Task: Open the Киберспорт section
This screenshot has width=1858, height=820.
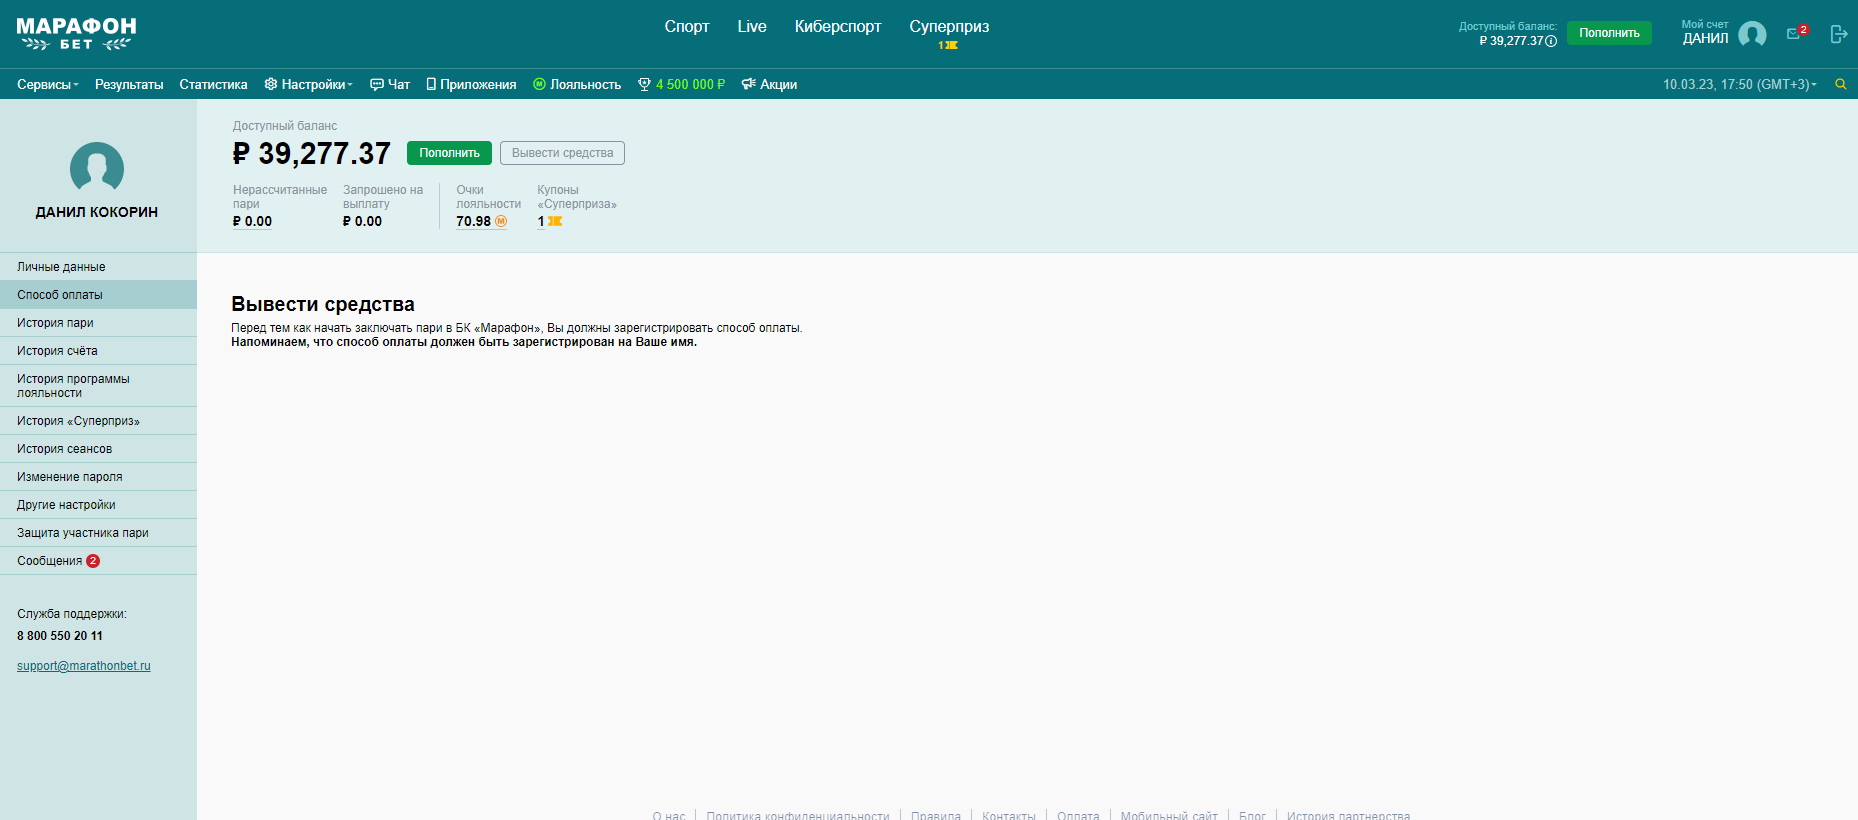Action: point(837,27)
